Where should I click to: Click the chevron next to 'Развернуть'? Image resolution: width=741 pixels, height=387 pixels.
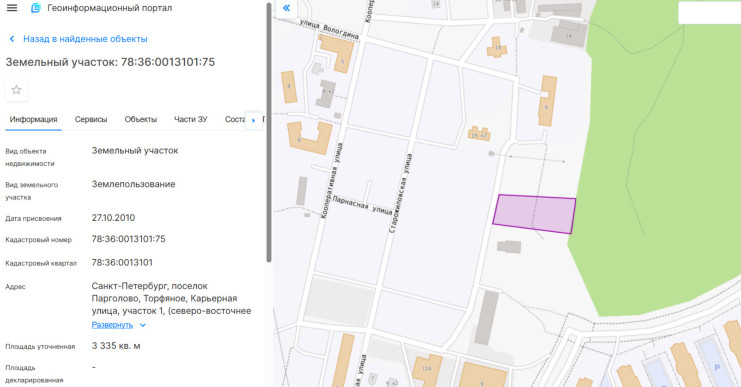pos(143,325)
